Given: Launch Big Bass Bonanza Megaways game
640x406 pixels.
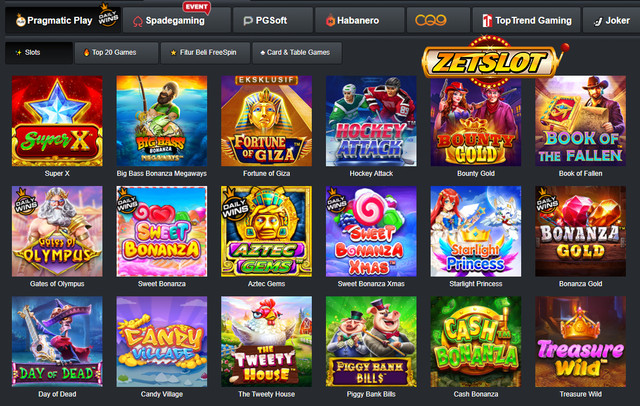Looking at the screenshot, I should 162,121.
